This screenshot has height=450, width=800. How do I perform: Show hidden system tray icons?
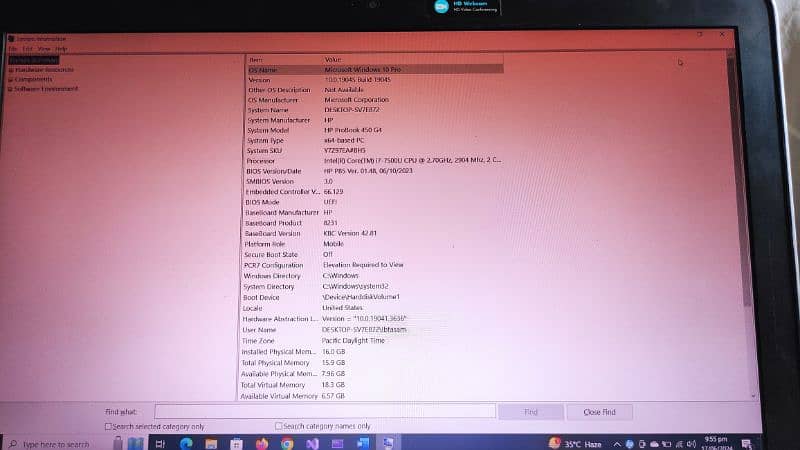617,444
